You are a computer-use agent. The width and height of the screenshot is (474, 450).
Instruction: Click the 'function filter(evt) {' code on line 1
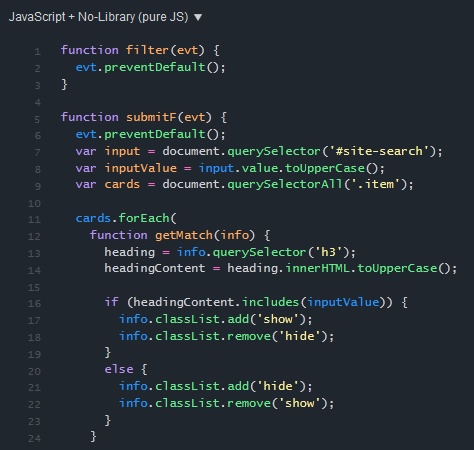pyautogui.click(x=140, y=50)
